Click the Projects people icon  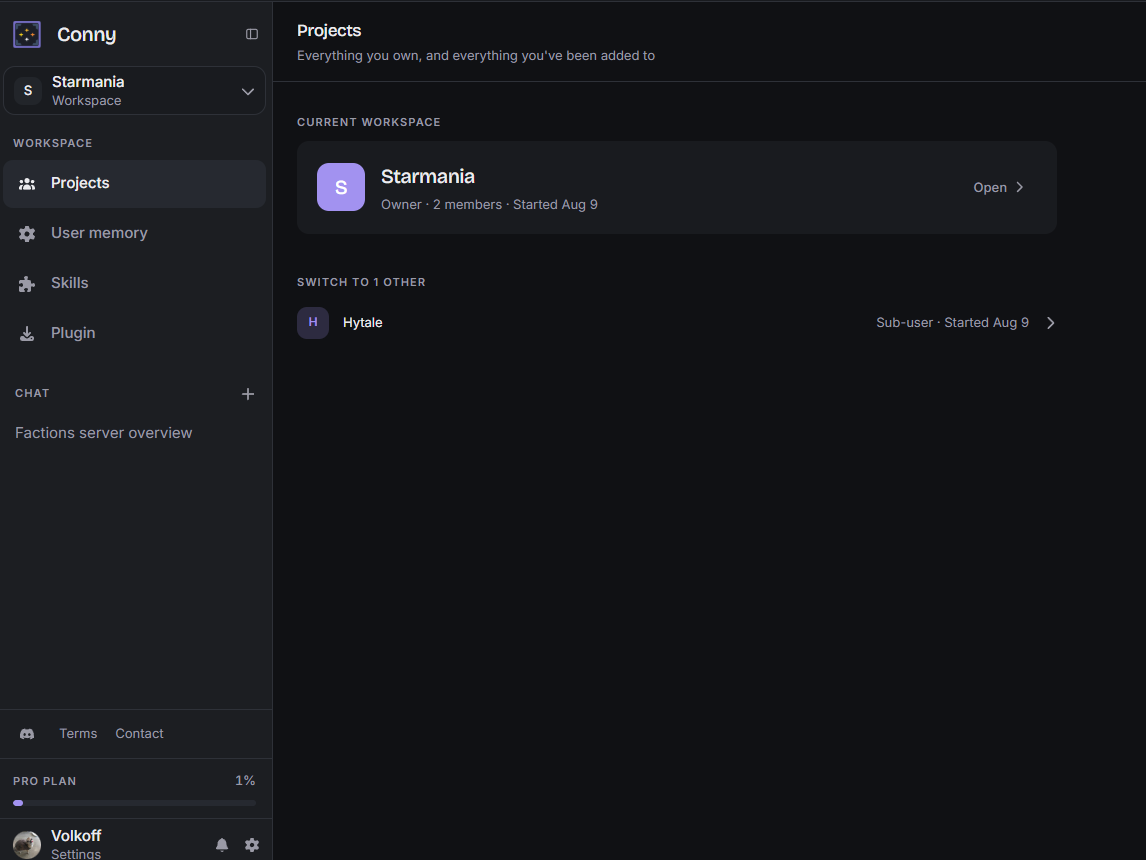point(27,184)
